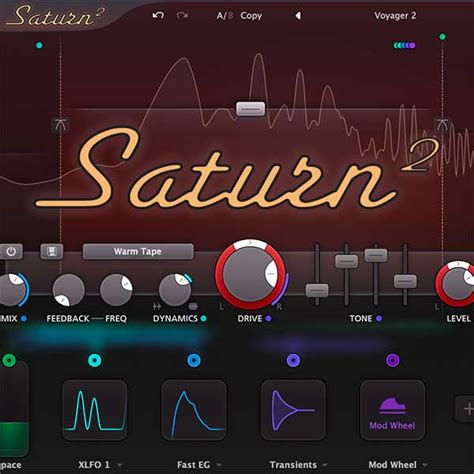474x474 pixels.
Task: Click the Mod Wheel modulation source handle
Action: (x=392, y=360)
